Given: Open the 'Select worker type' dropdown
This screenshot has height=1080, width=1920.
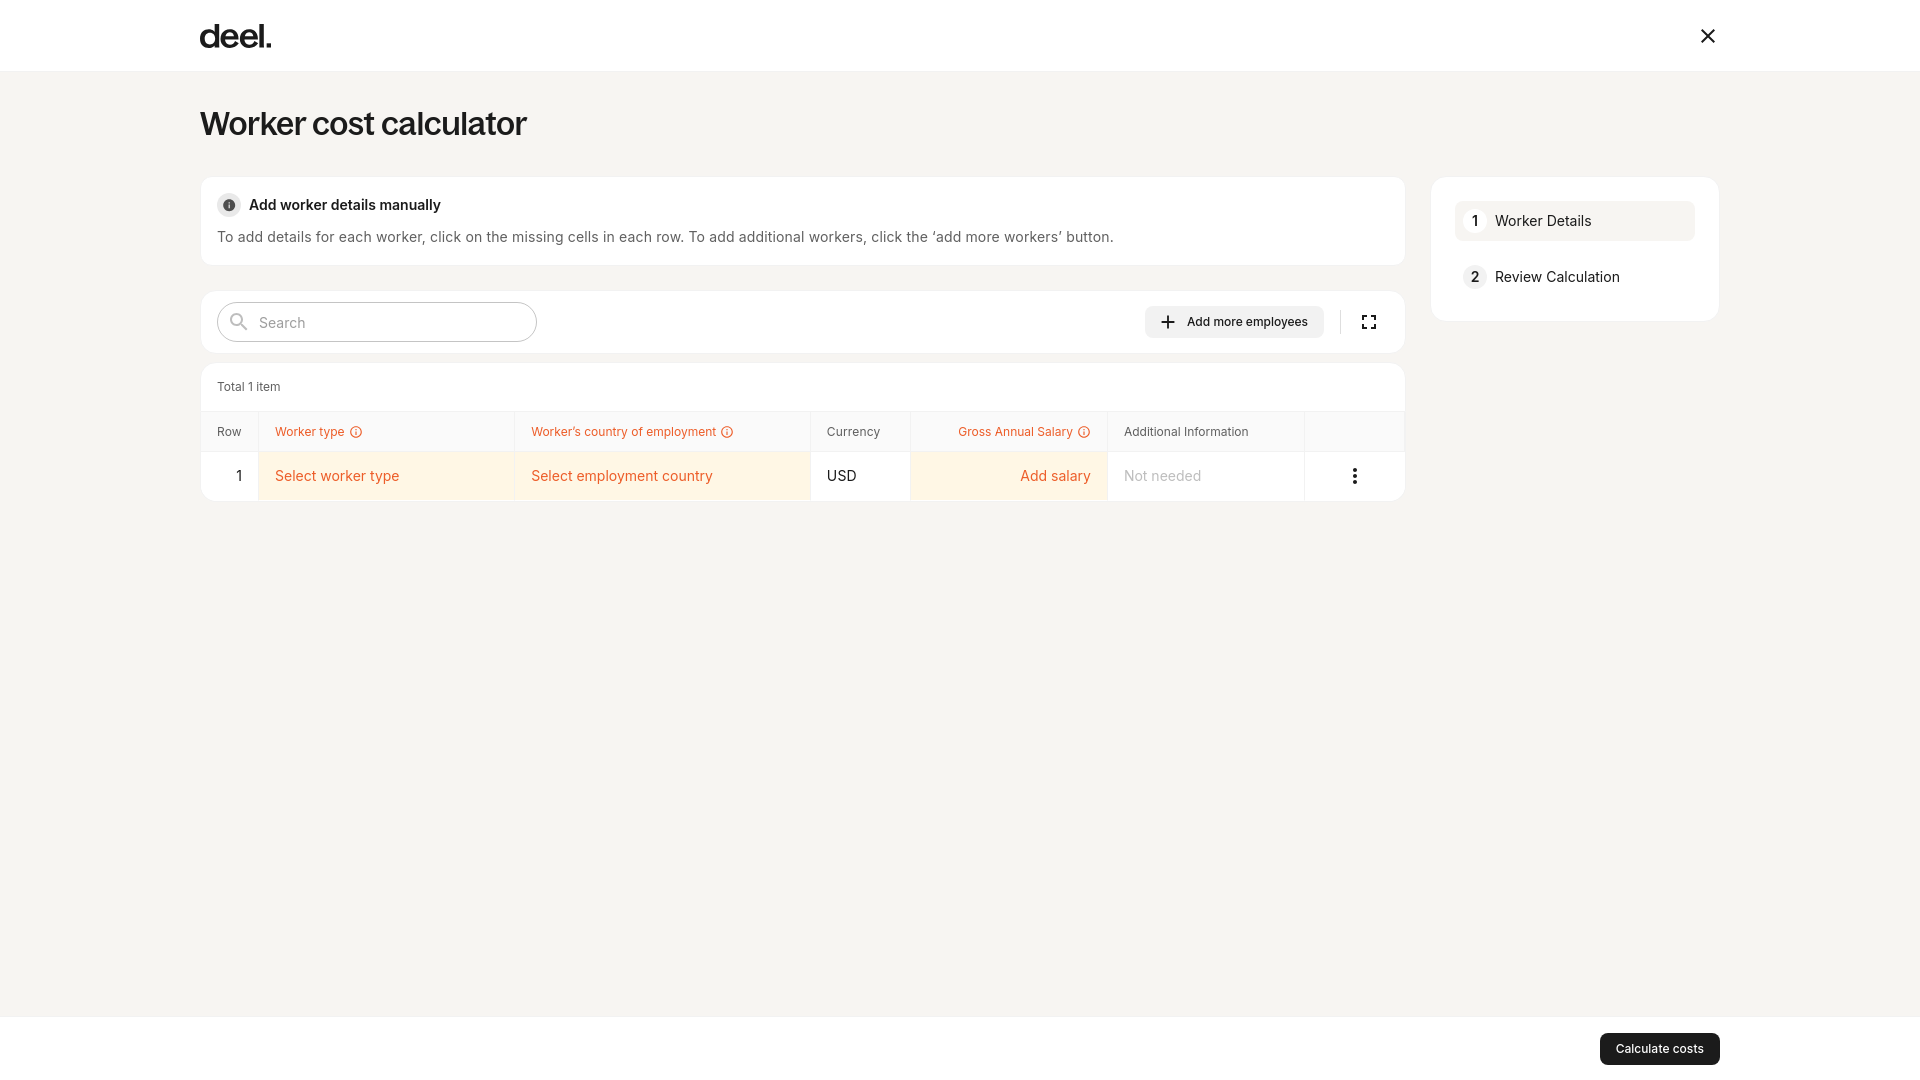Looking at the screenshot, I should [336, 475].
